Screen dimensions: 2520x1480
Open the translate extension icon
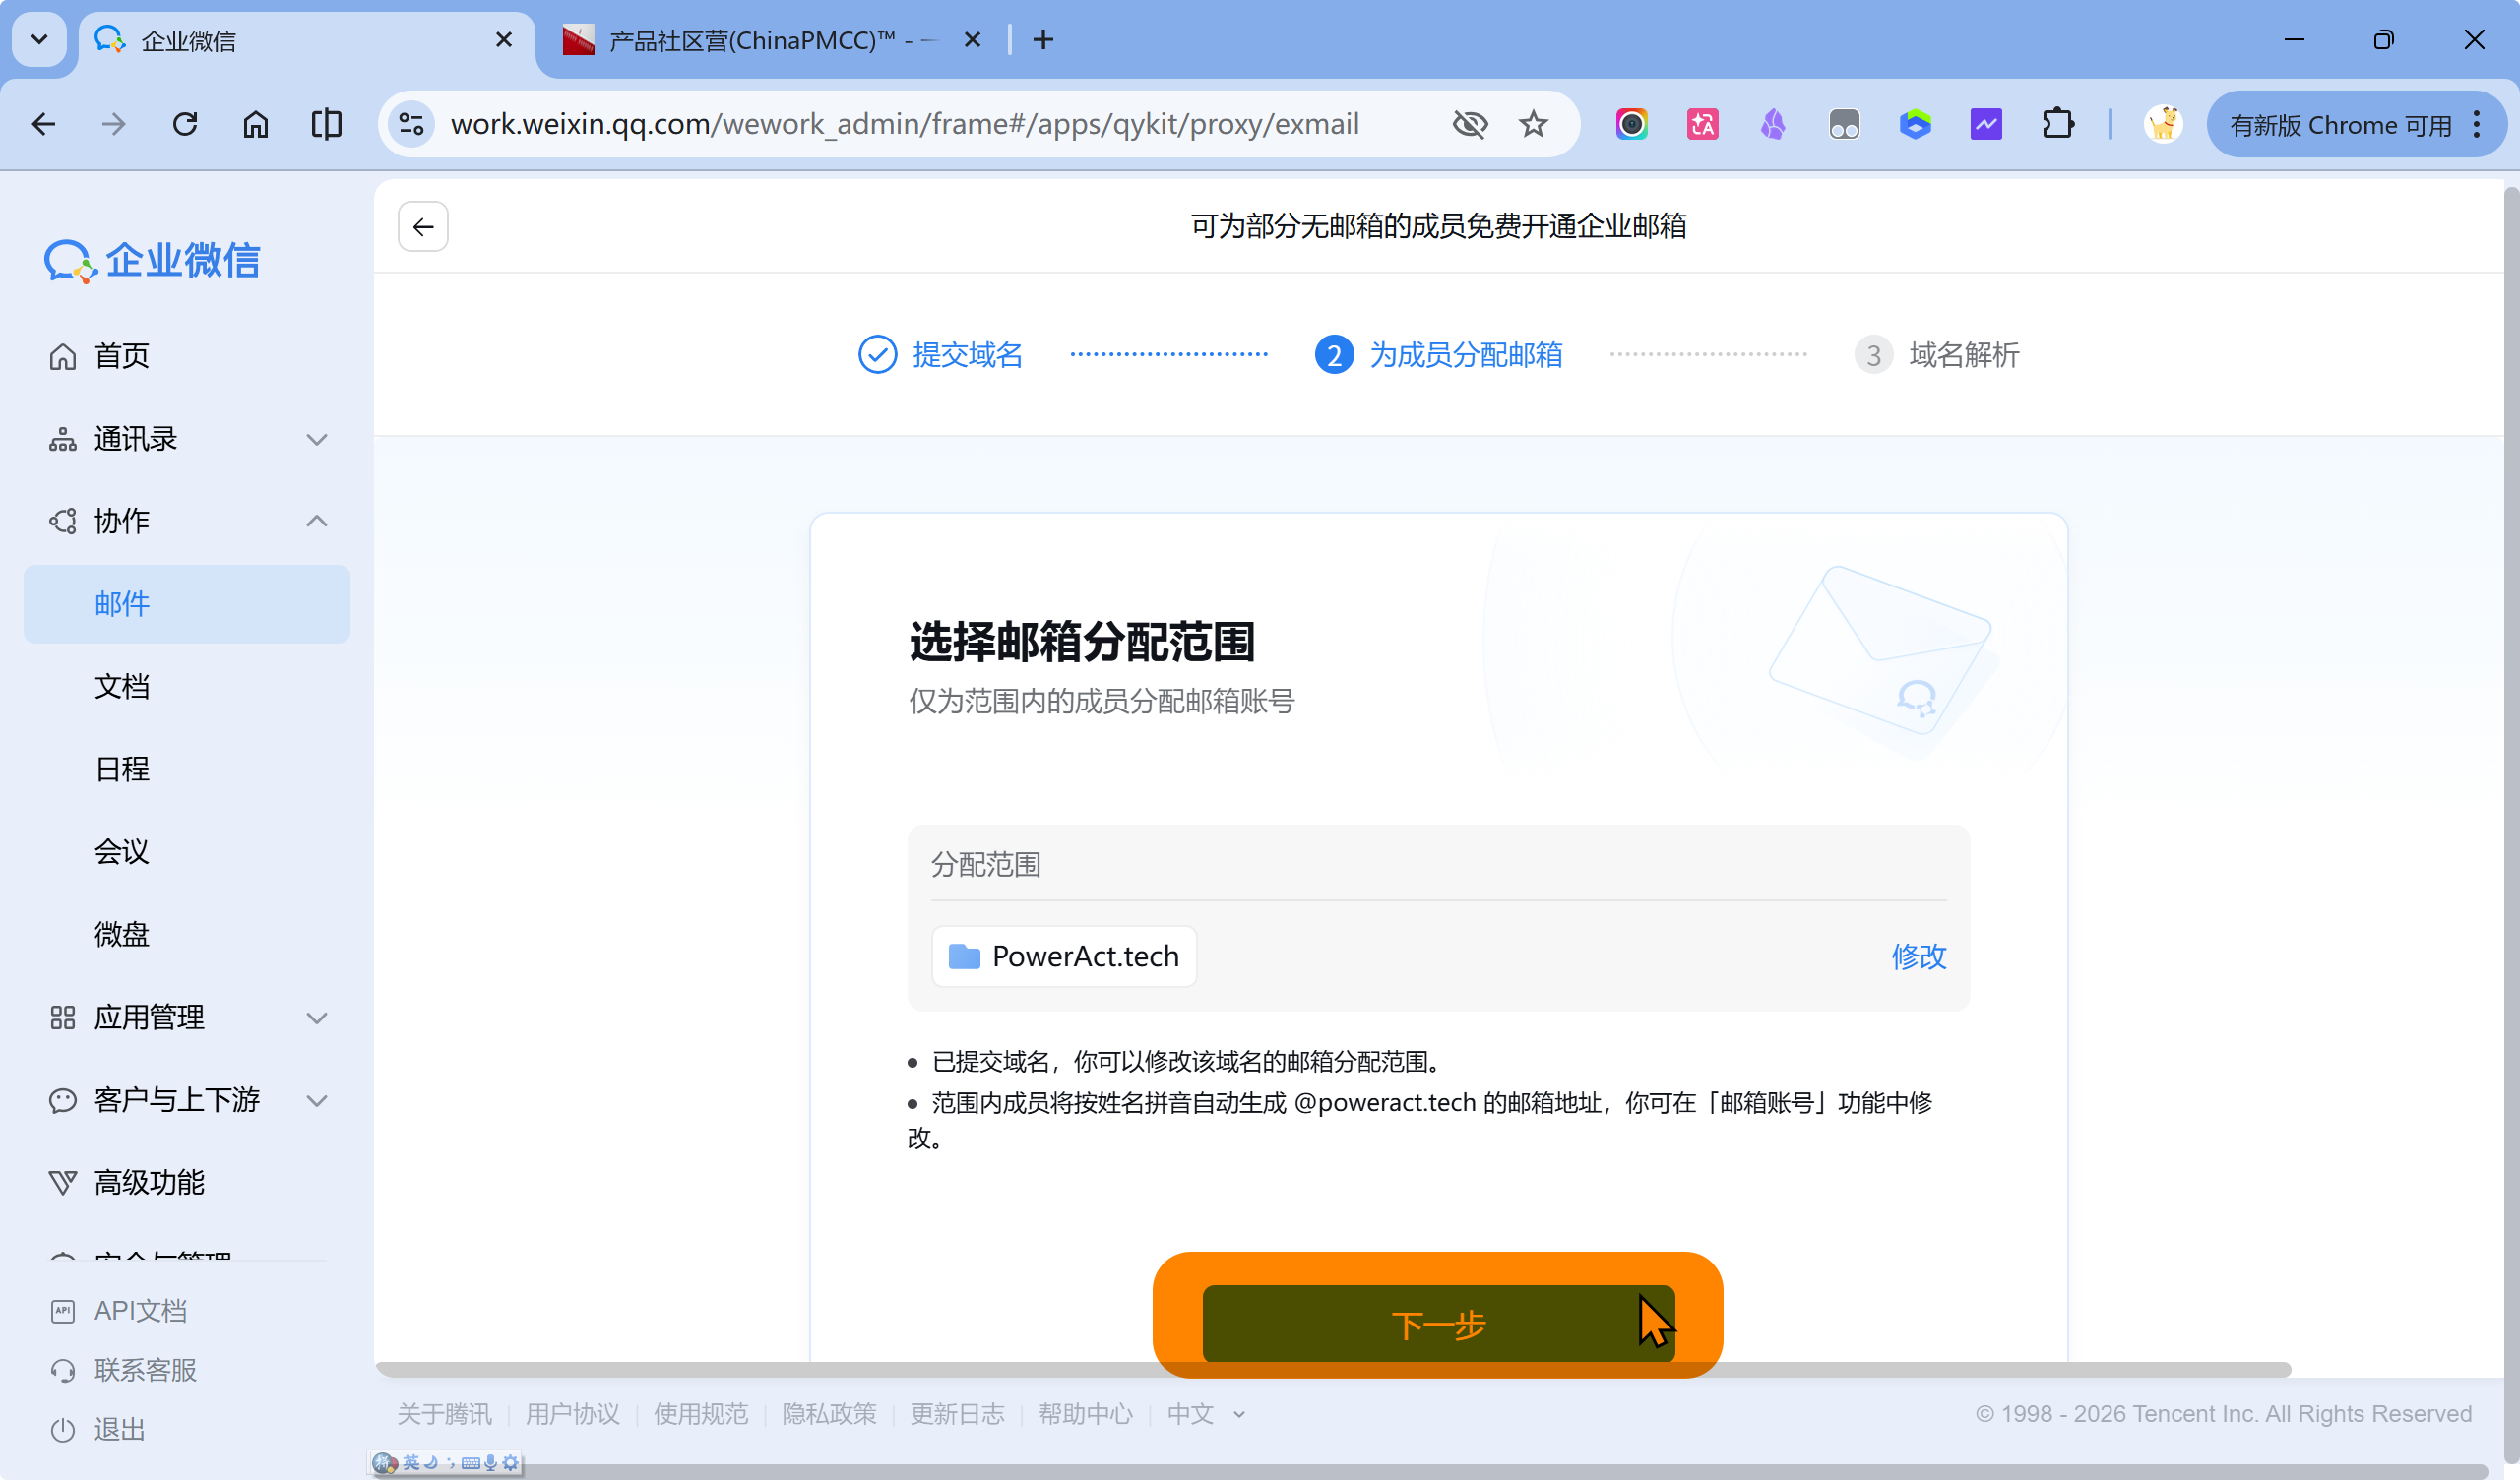(x=1702, y=125)
